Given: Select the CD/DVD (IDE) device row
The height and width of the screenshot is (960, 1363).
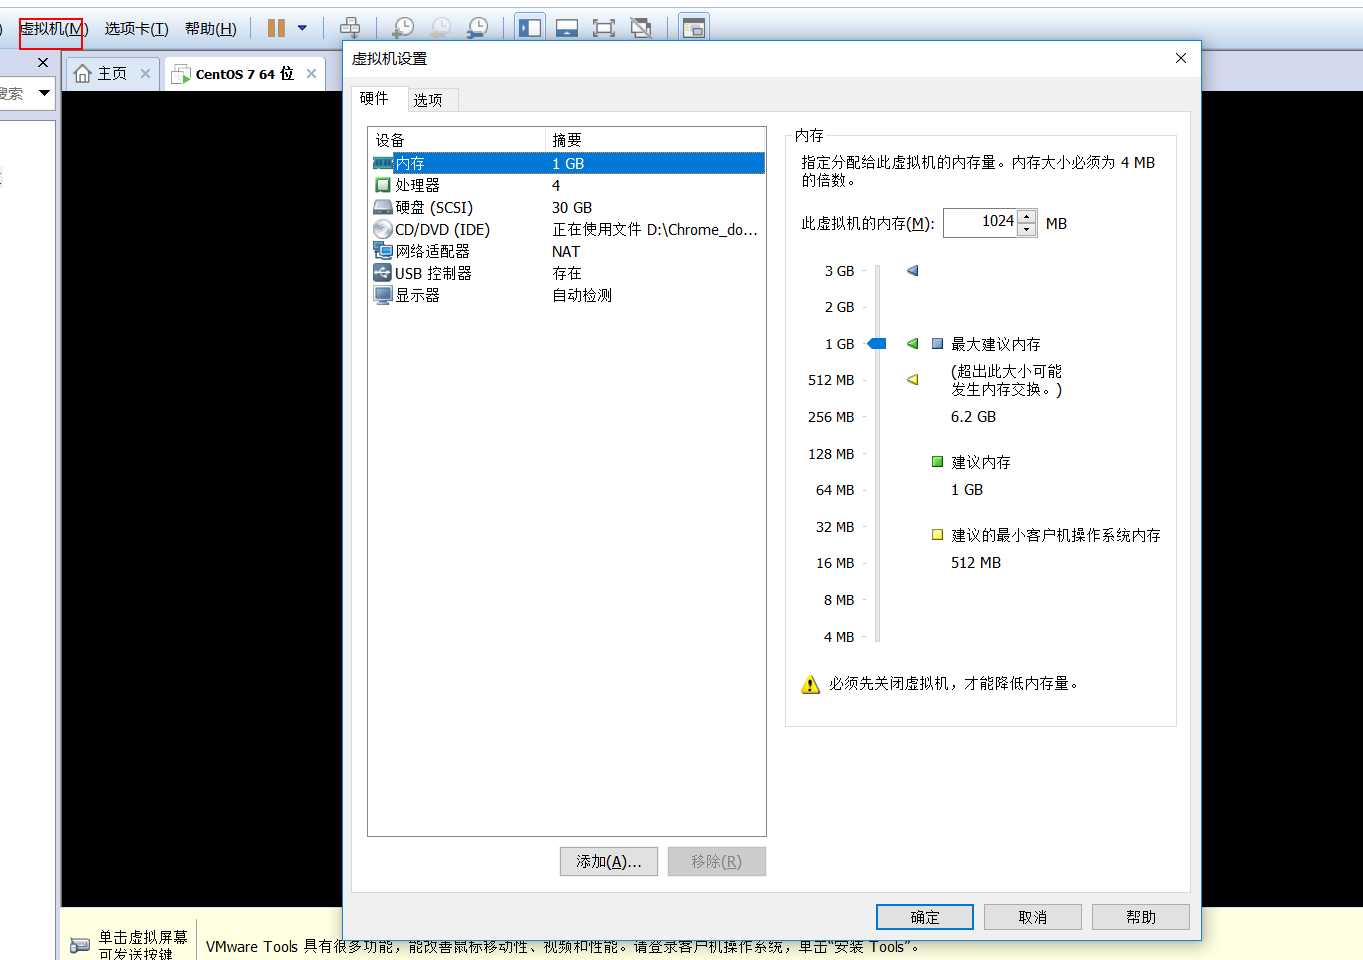Looking at the screenshot, I should (x=568, y=229).
